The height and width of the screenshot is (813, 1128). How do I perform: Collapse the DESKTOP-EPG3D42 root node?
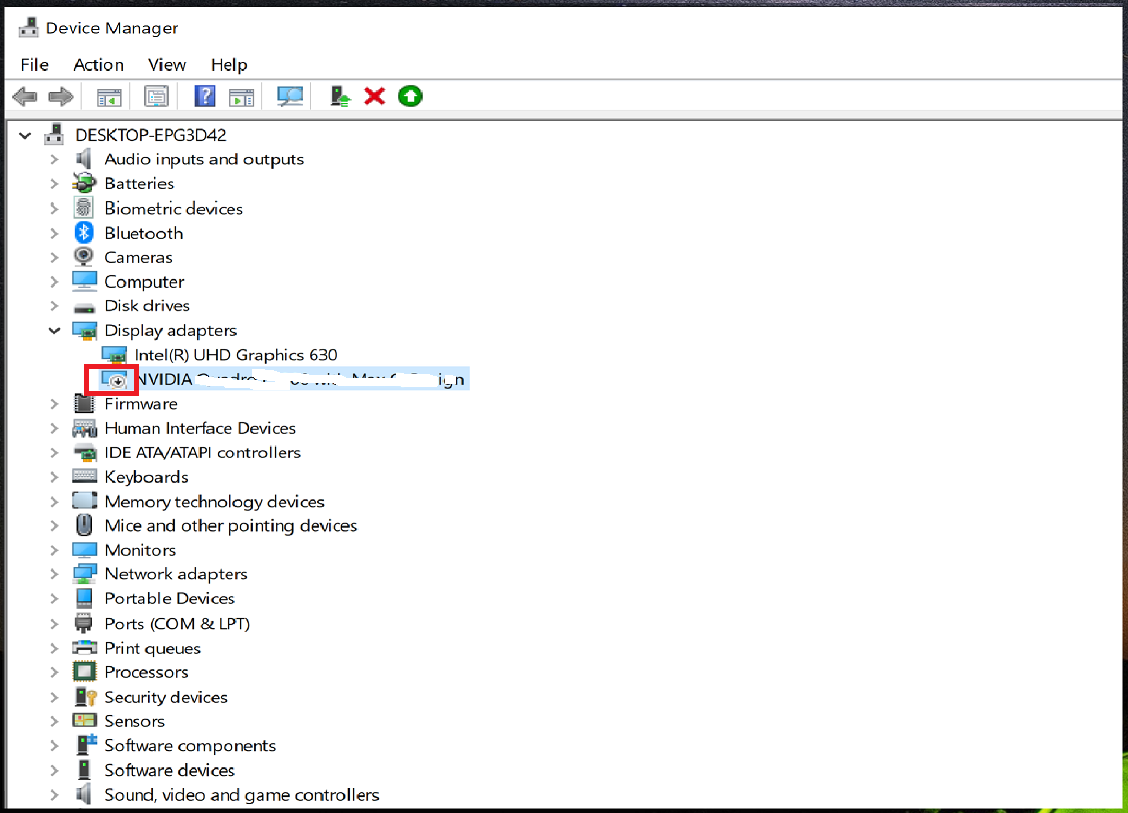tap(25, 135)
